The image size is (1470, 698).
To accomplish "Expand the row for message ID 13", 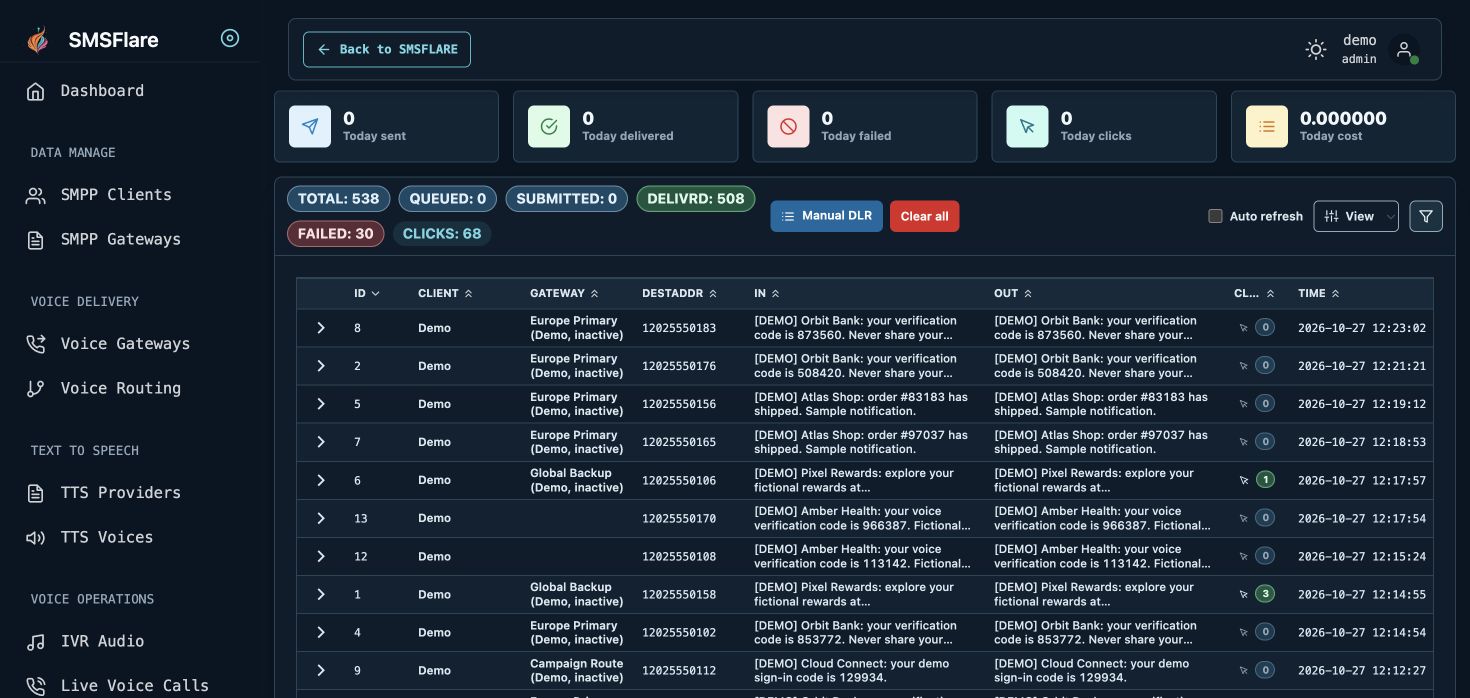I will pos(321,518).
